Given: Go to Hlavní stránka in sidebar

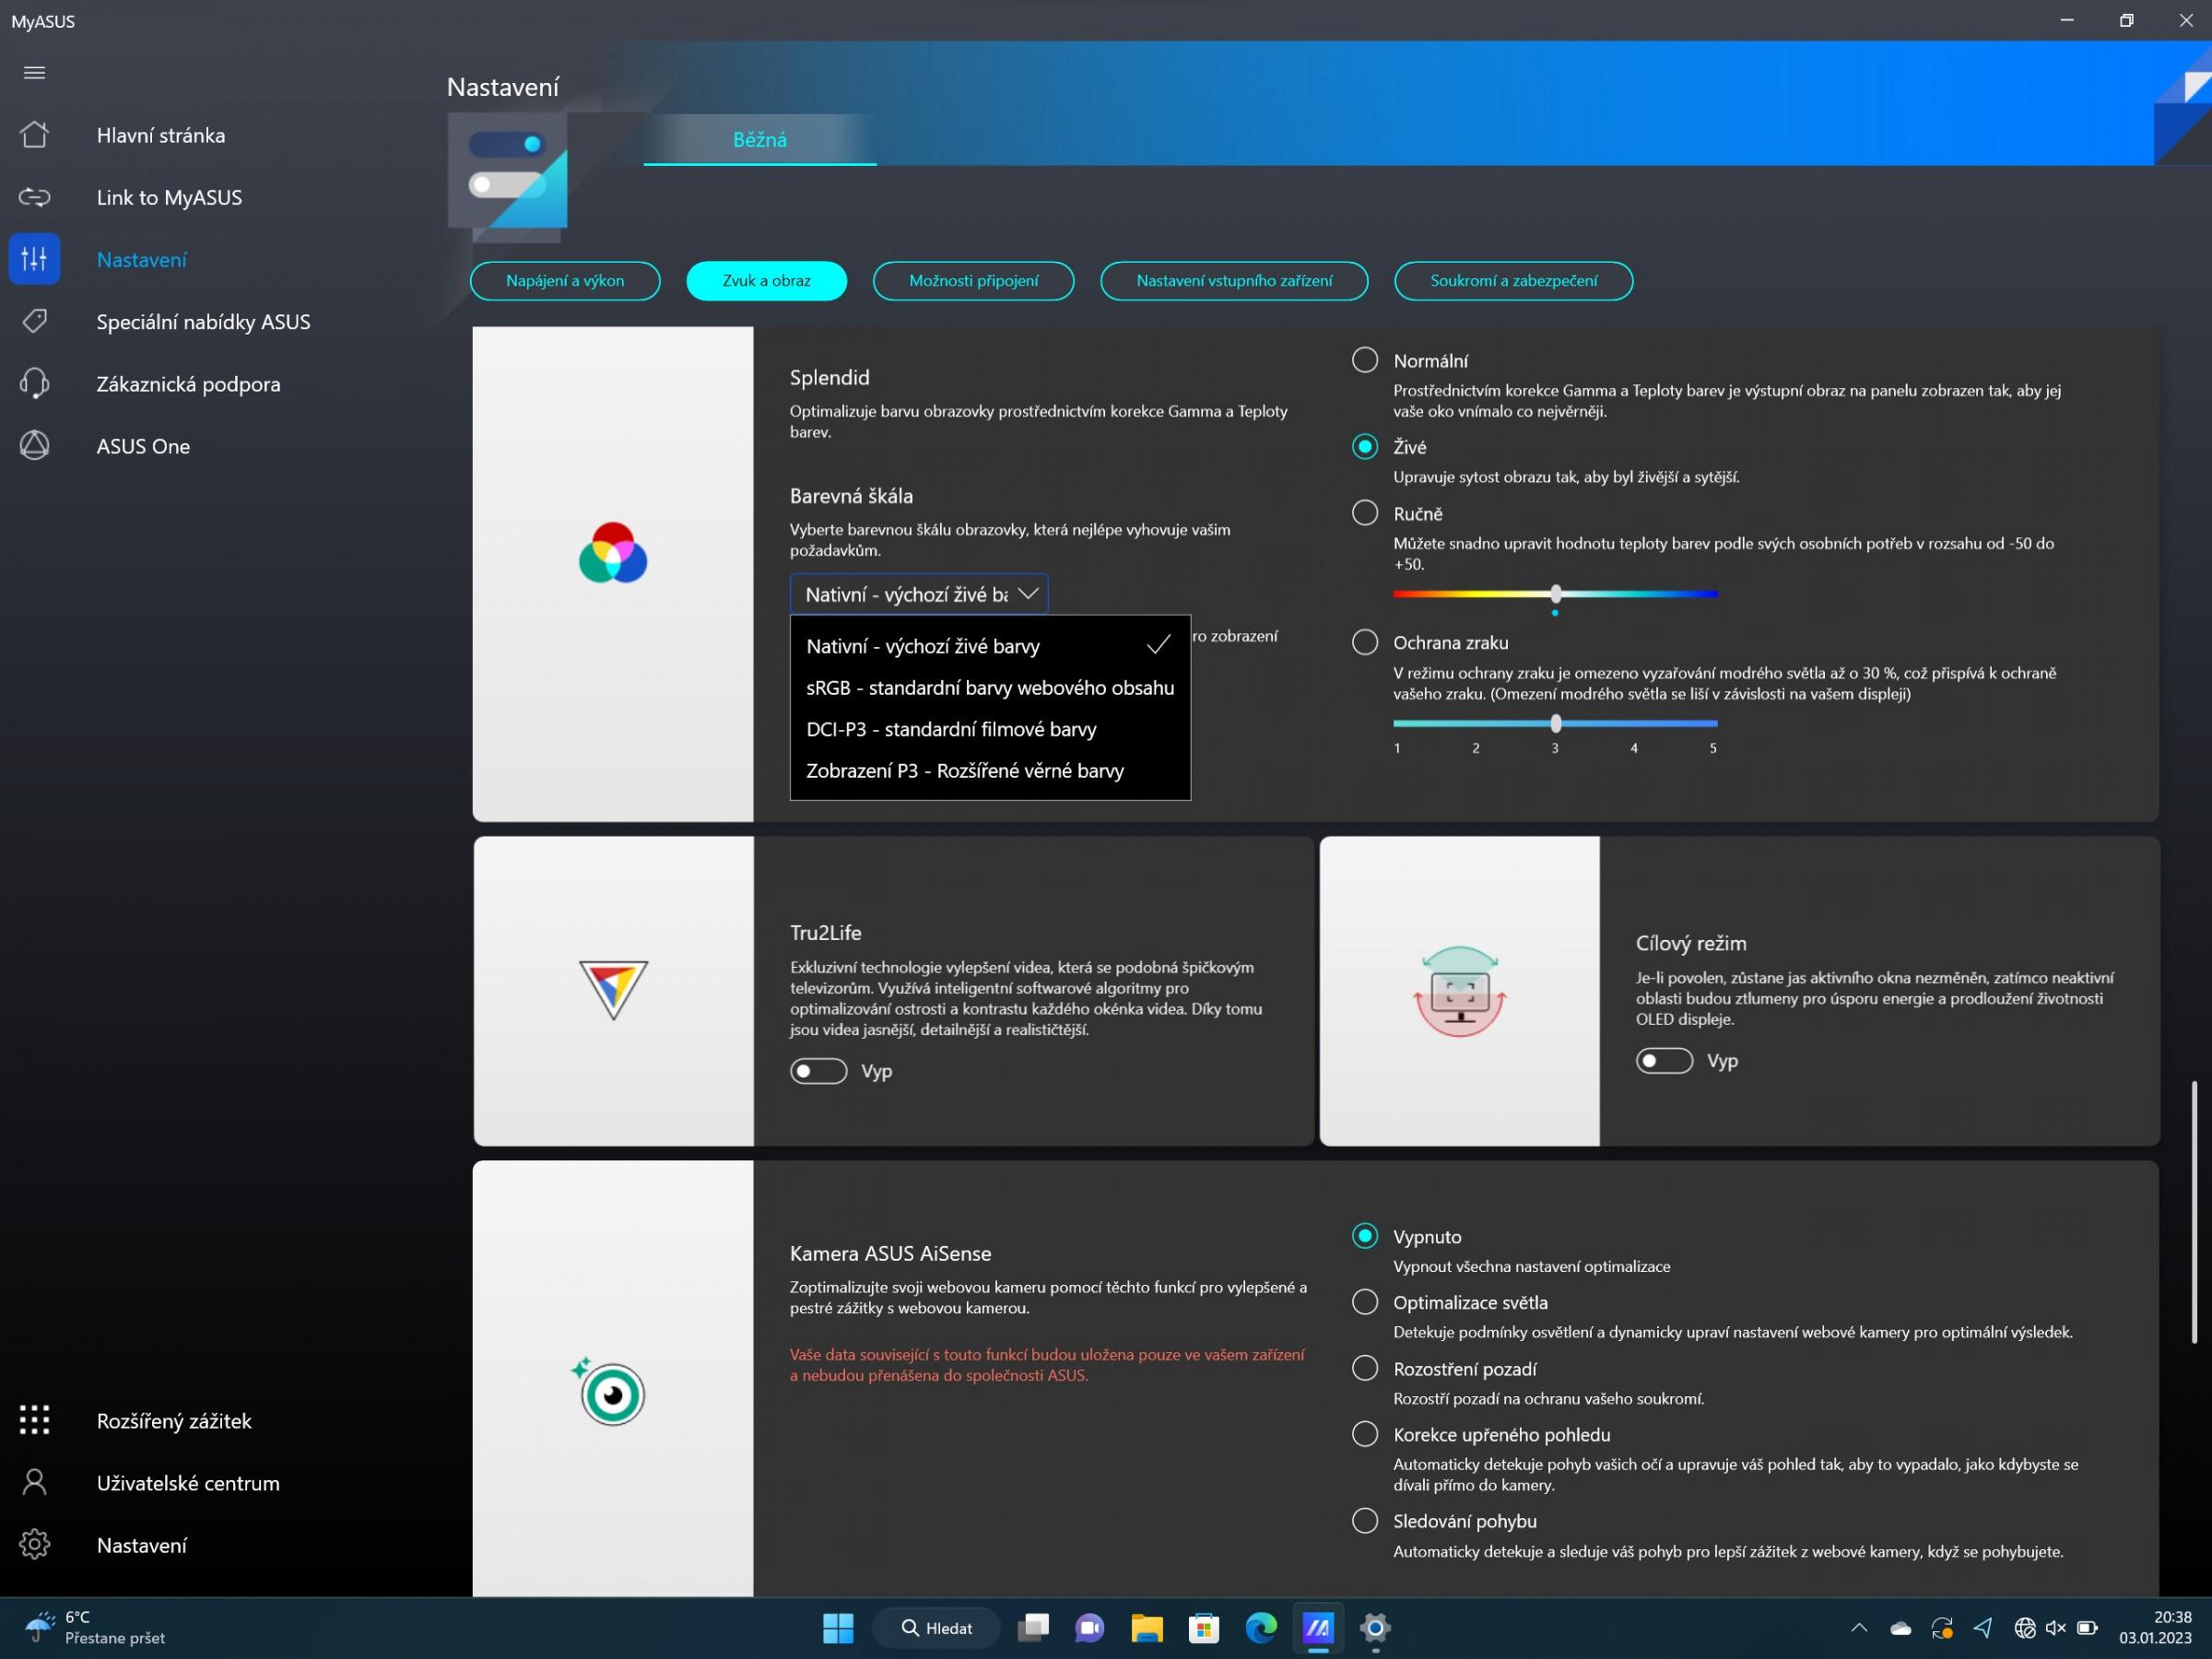Looking at the screenshot, I should point(161,135).
